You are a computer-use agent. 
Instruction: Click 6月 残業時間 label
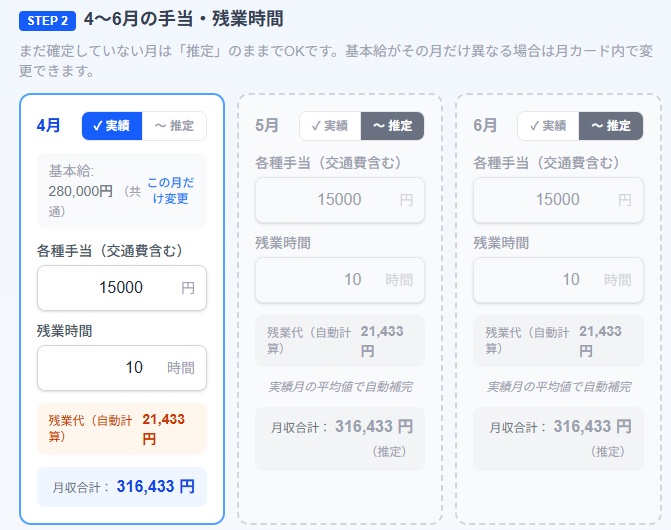pyautogui.click(x=501, y=243)
